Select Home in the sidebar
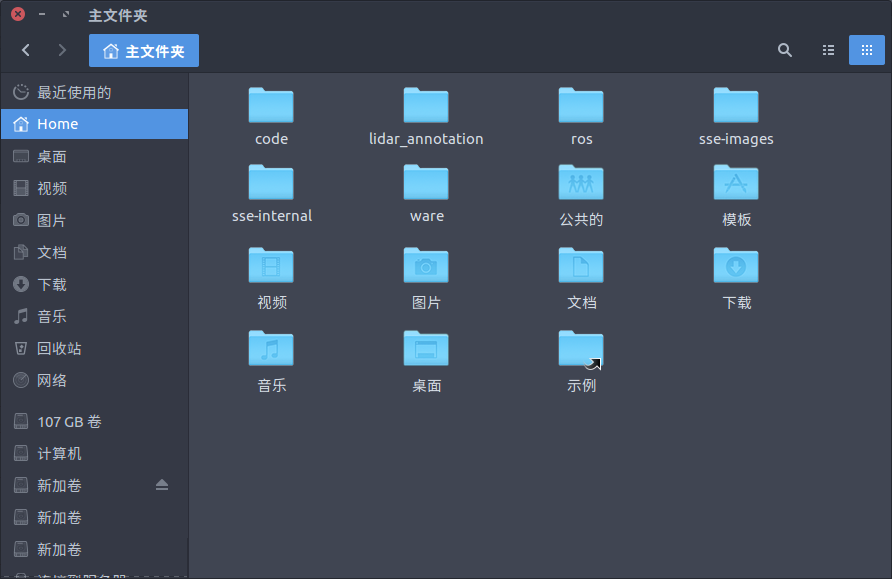892x579 pixels. 55,124
